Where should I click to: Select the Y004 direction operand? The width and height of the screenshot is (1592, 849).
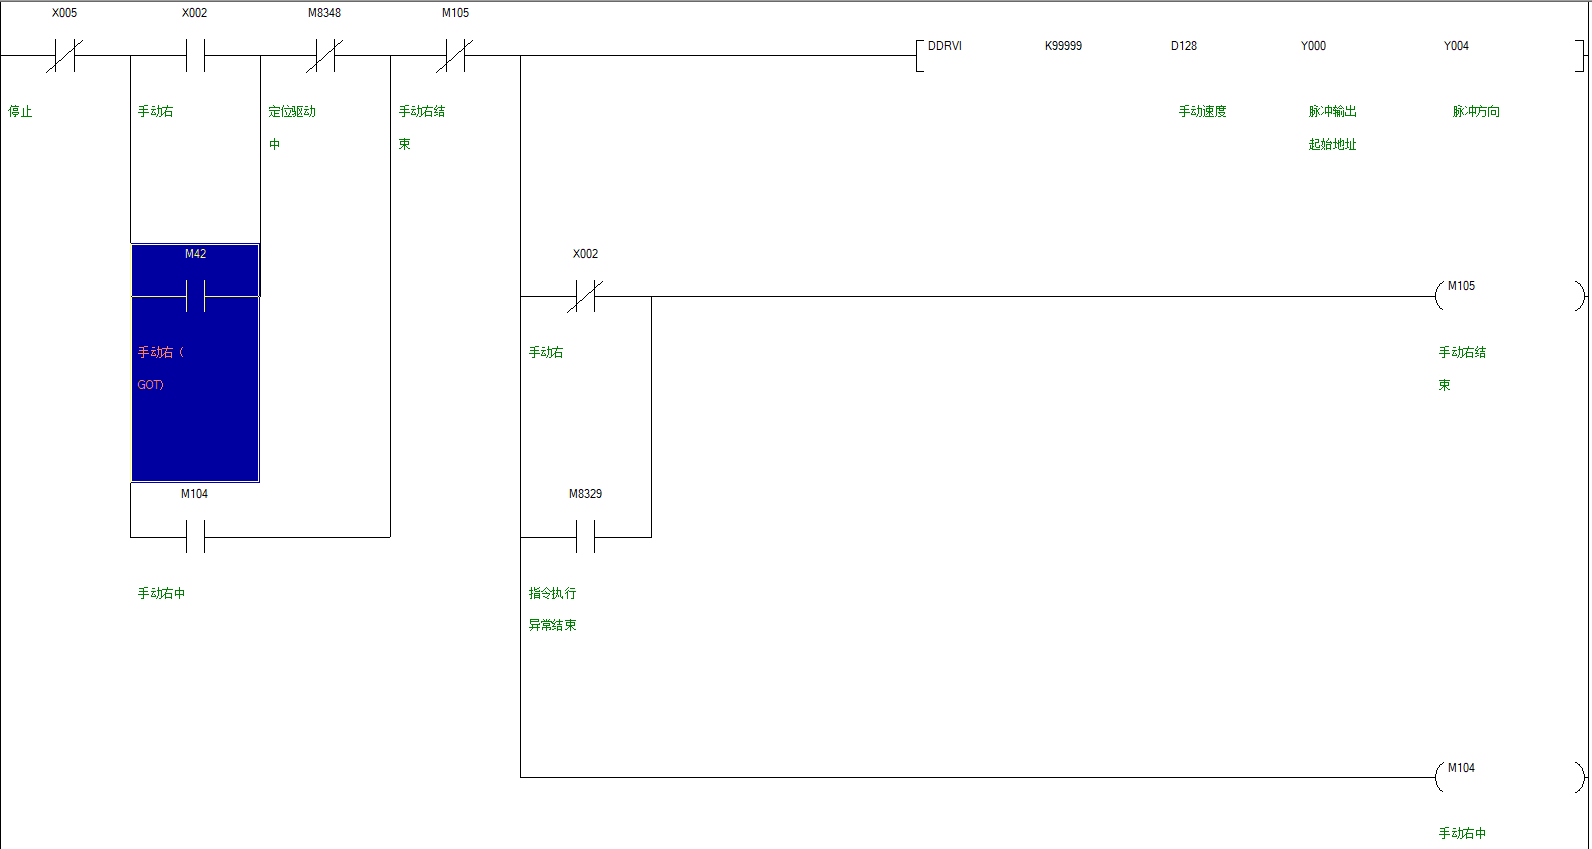click(x=1456, y=46)
